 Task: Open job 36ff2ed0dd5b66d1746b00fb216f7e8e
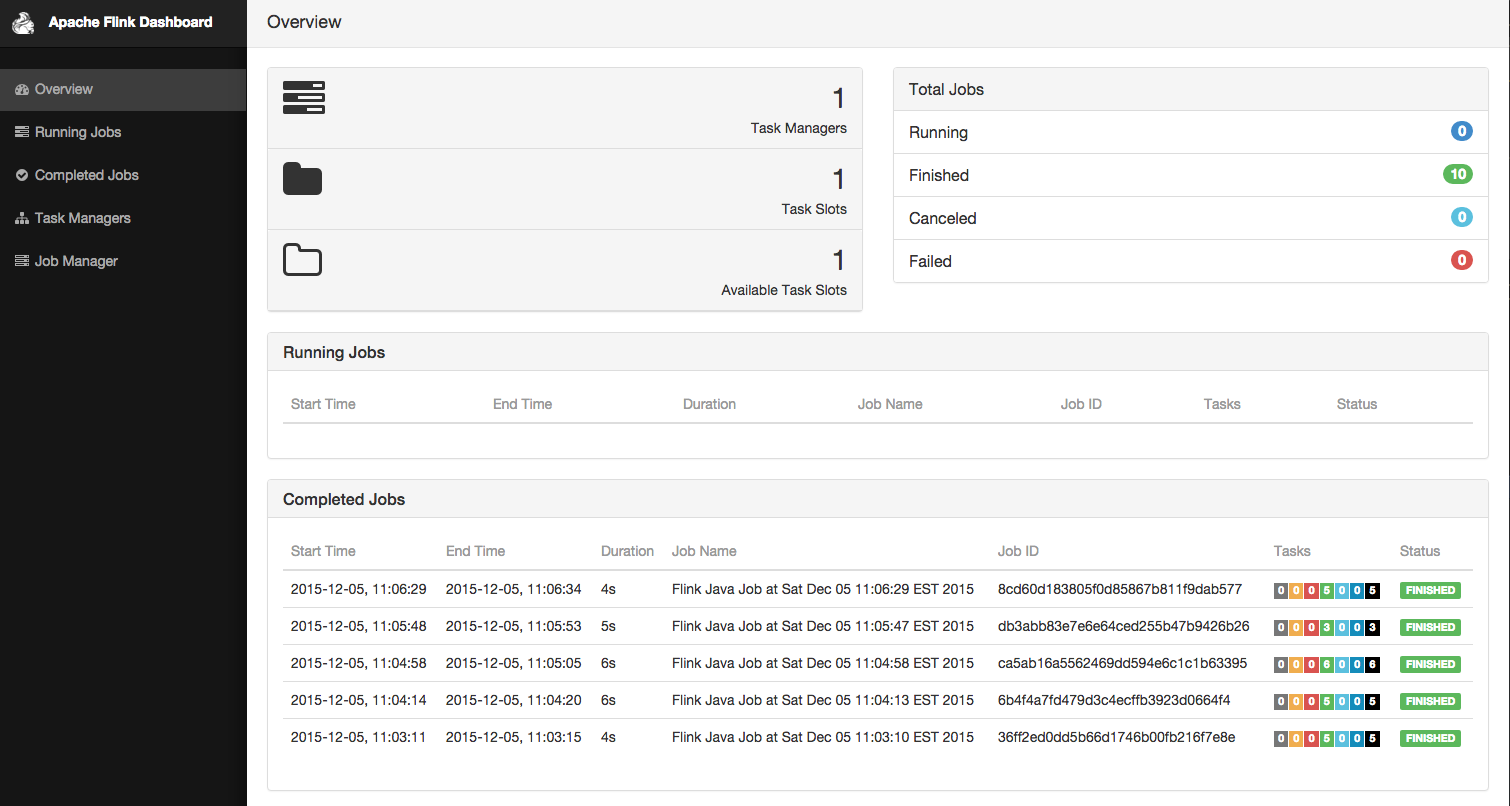pyautogui.click(x=1116, y=737)
